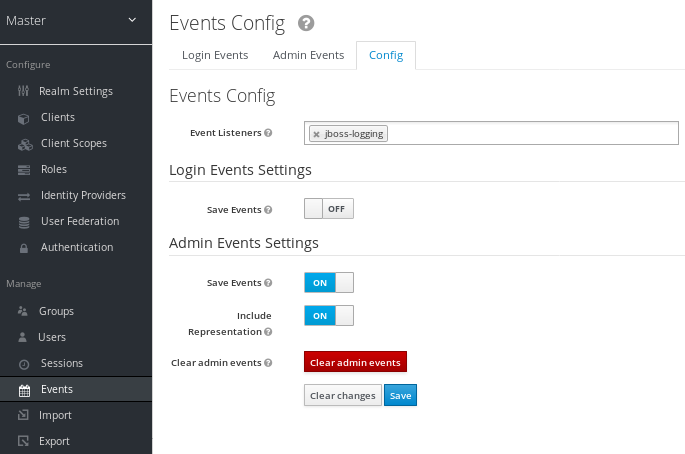Screen dimensions: 685x454
Task: Click help icon beside Admin Save Events
Action: 268,283
